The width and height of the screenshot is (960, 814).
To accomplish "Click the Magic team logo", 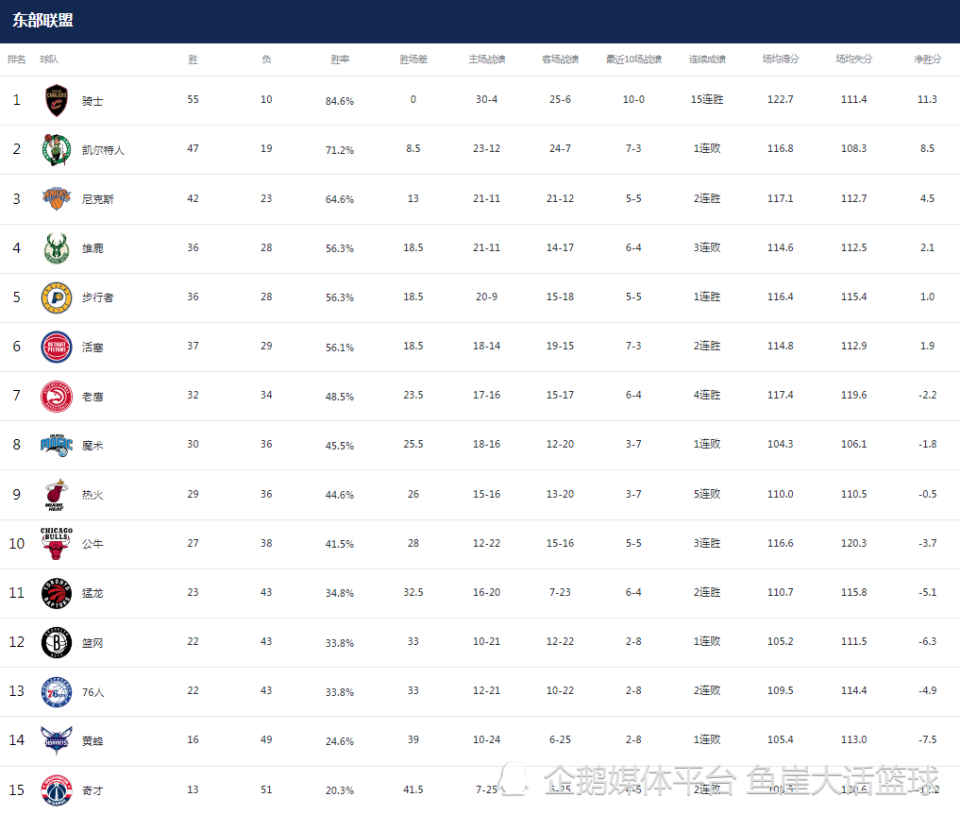I will [56, 446].
